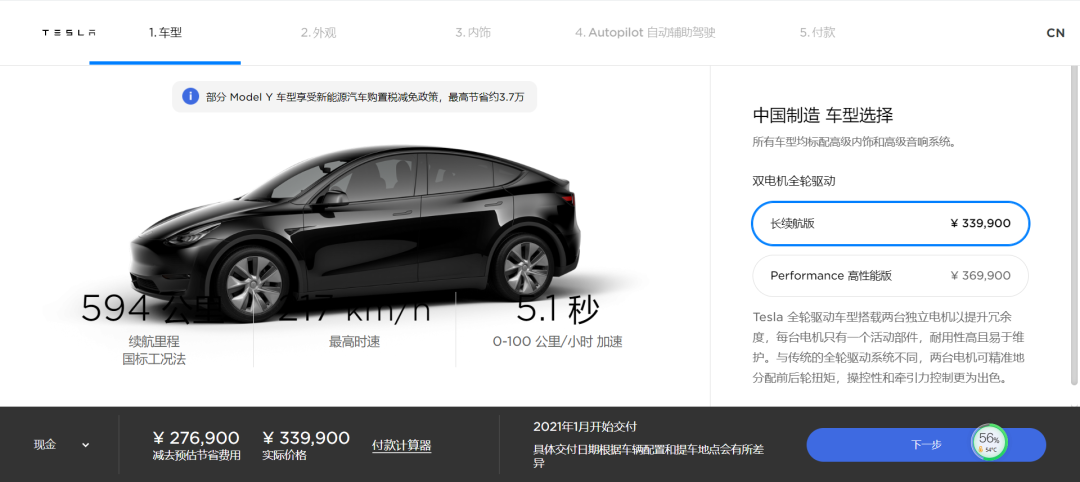This screenshot has width=1080, height=482.
Task: Click the CN region selector
Action: coord(1055,33)
